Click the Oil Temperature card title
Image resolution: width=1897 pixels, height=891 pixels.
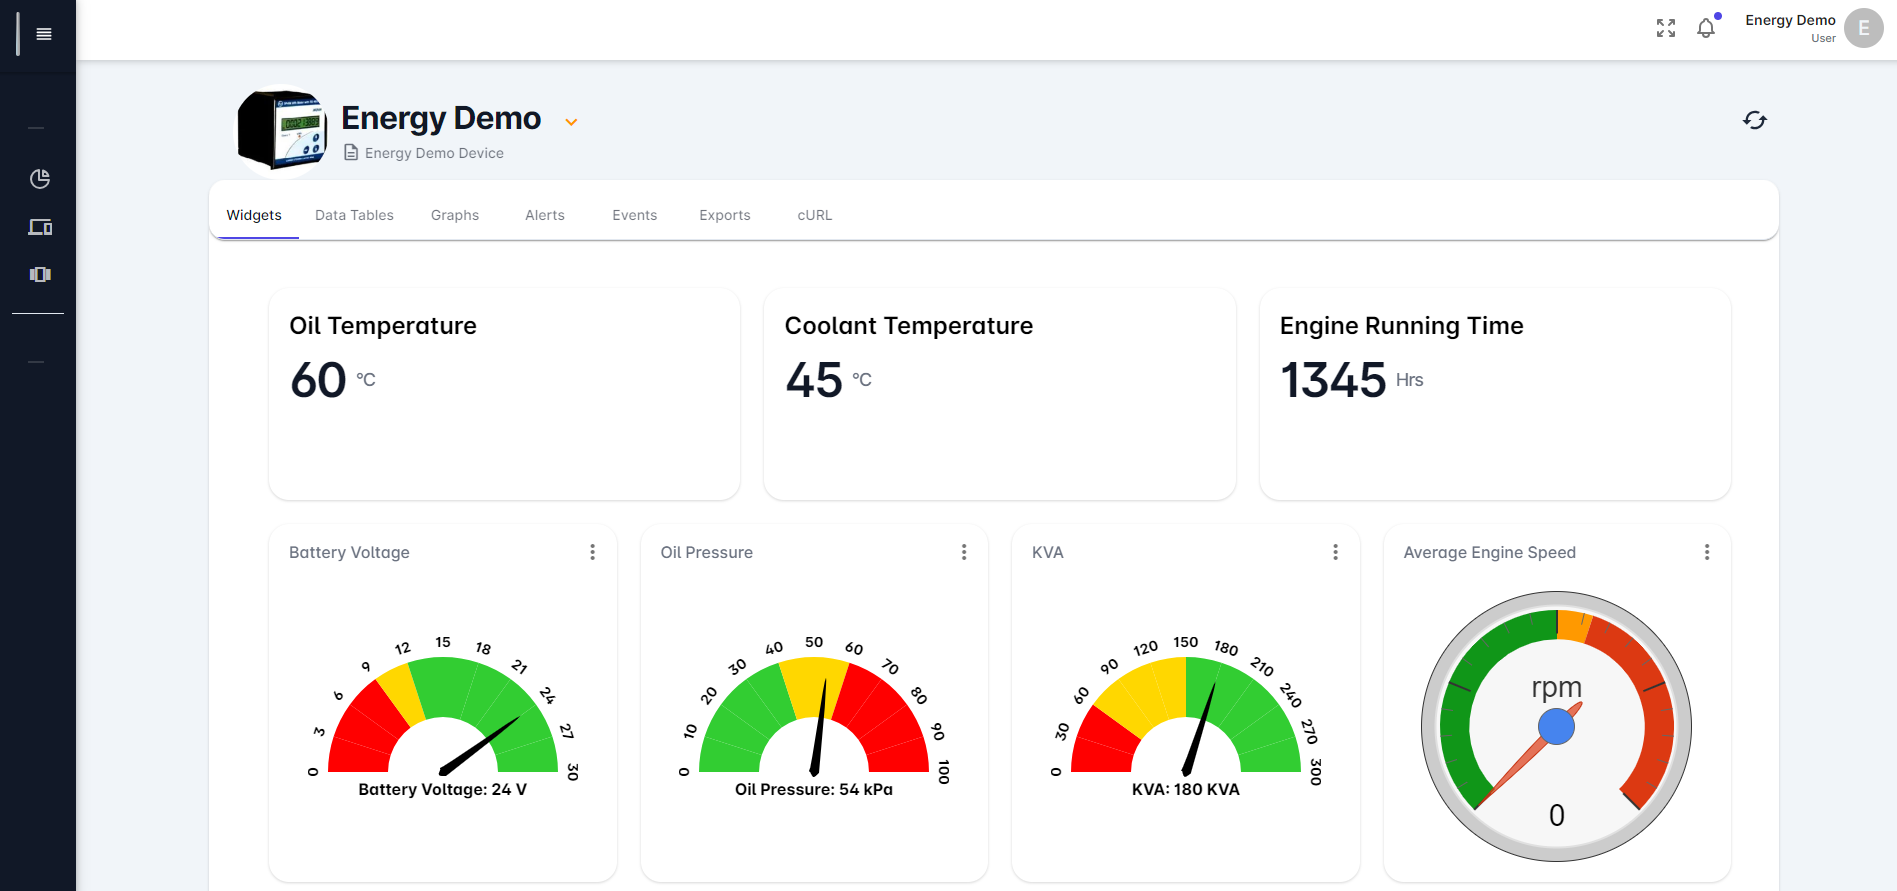(x=383, y=326)
